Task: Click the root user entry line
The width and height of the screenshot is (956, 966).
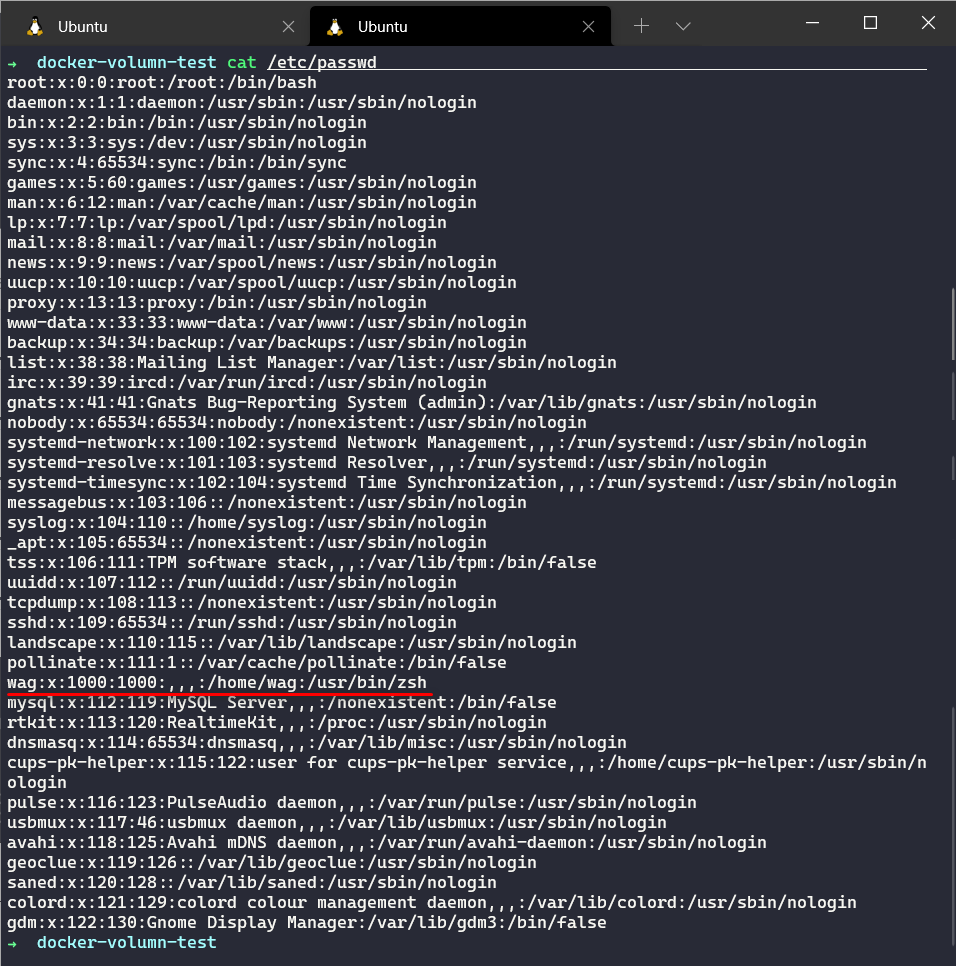Action: (x=161, y=83)
